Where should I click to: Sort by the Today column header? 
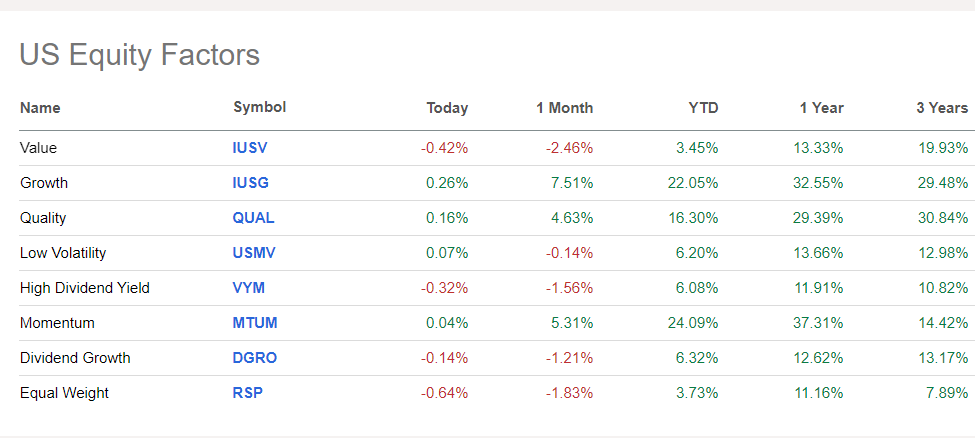(x=447, y=108)
